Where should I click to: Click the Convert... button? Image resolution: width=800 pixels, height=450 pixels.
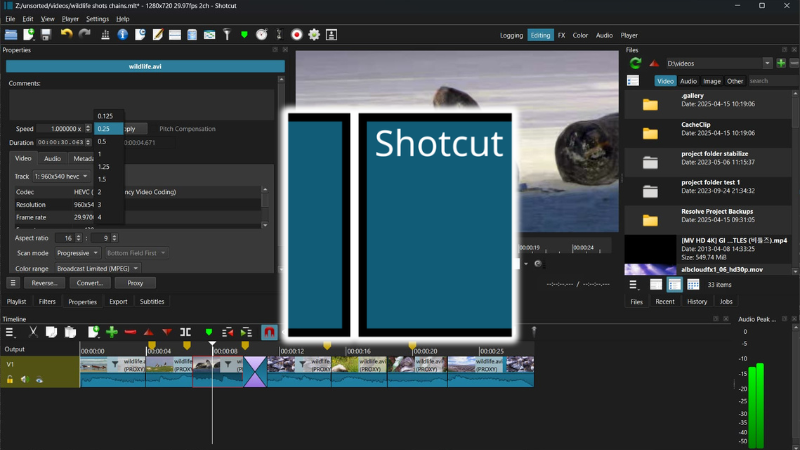click(90, 283)
